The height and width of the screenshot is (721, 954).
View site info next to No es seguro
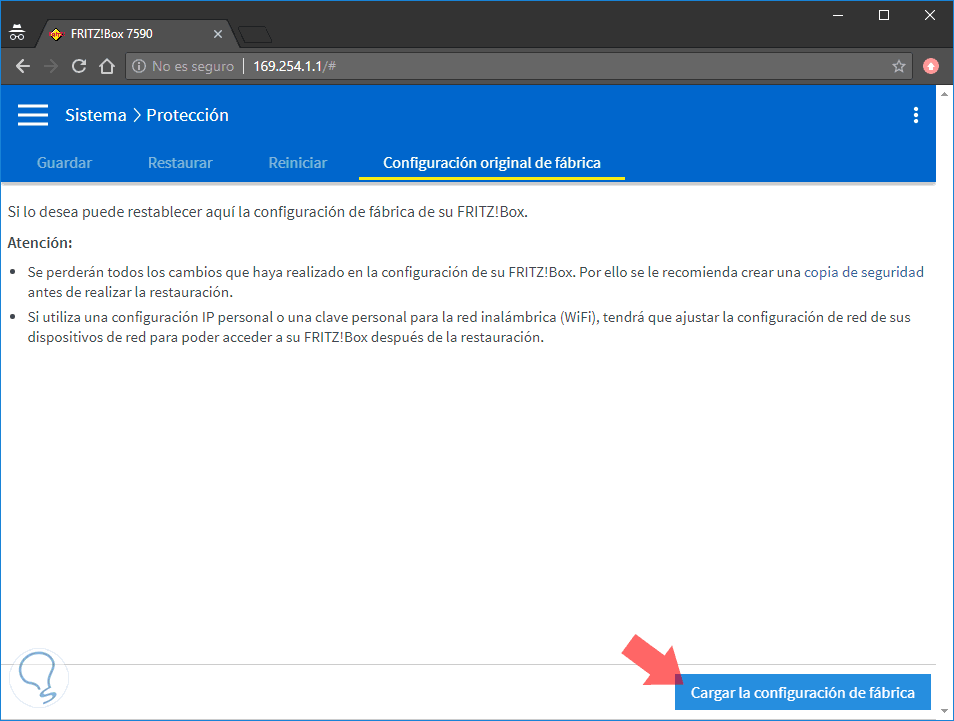[x=139, y=66]
